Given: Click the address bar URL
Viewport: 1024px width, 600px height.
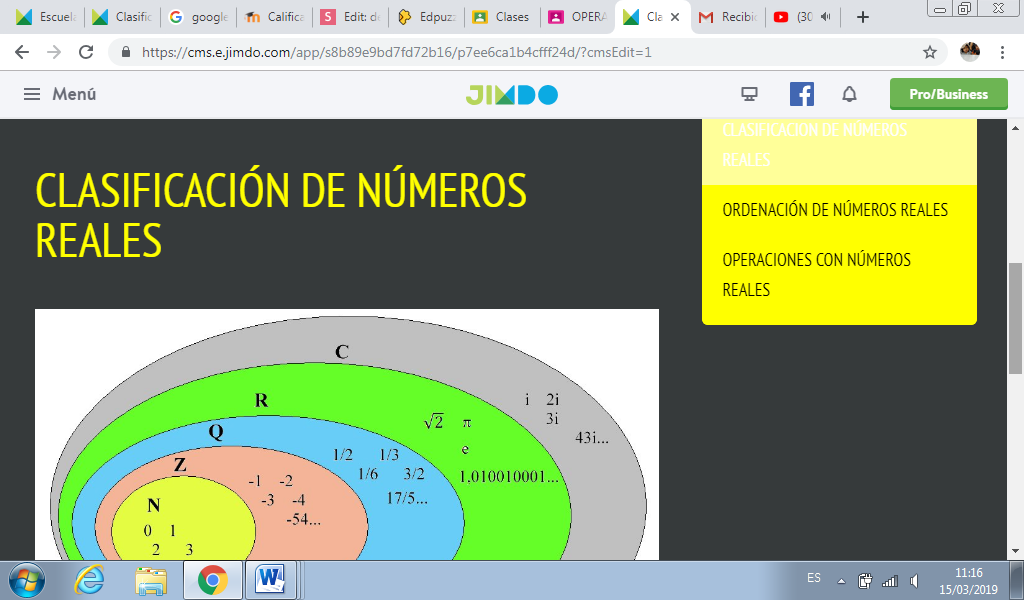Looking at the screenshot, I should click(x=396, y=52).
